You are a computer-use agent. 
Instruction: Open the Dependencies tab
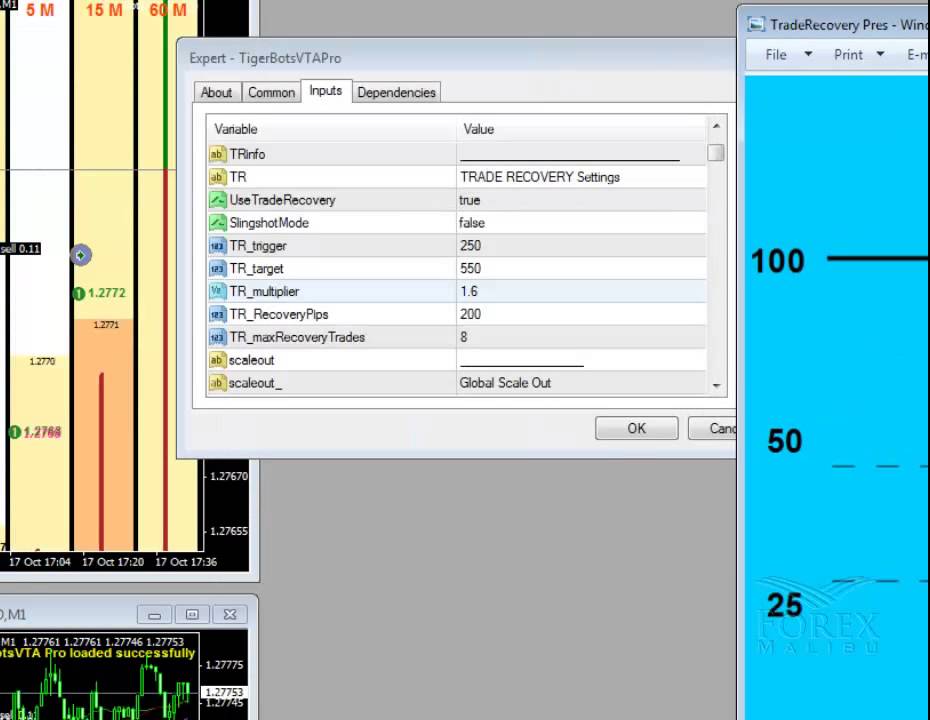[x=396, y=93]
